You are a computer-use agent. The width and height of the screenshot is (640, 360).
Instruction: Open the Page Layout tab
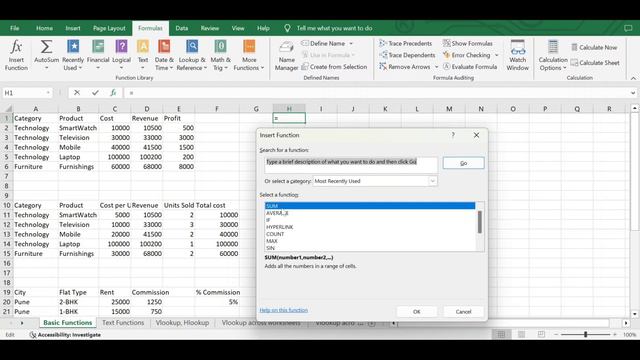tap(109, 28)
